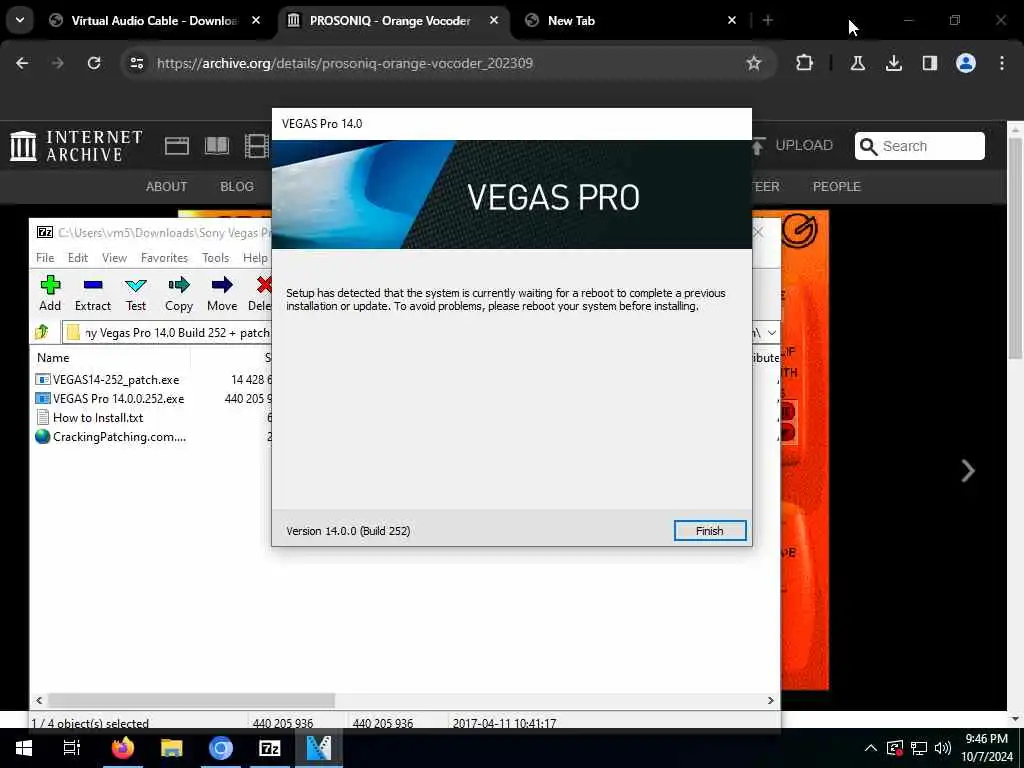Image resolution: width=1024 pixels, height=768 pixels.
Task: Open 7-Zip from the taskbar
Action: pyautogui.click(x=270, y=748)
